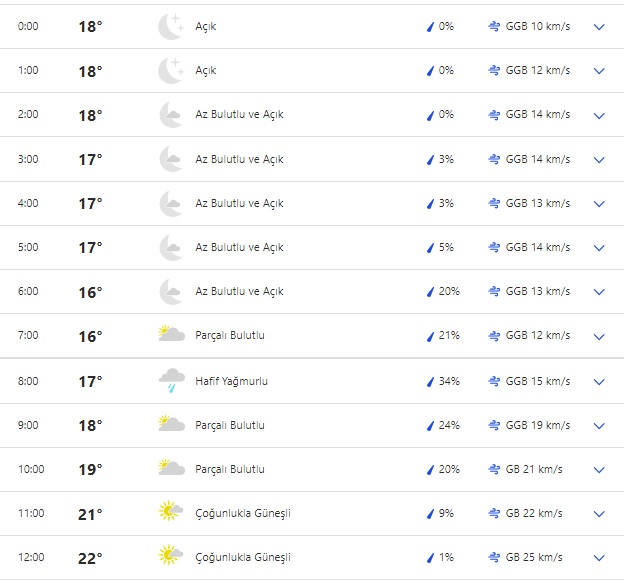
Task: Click the partly cloudy sun icon at 7:00
Action: click(x=171, y=335)
